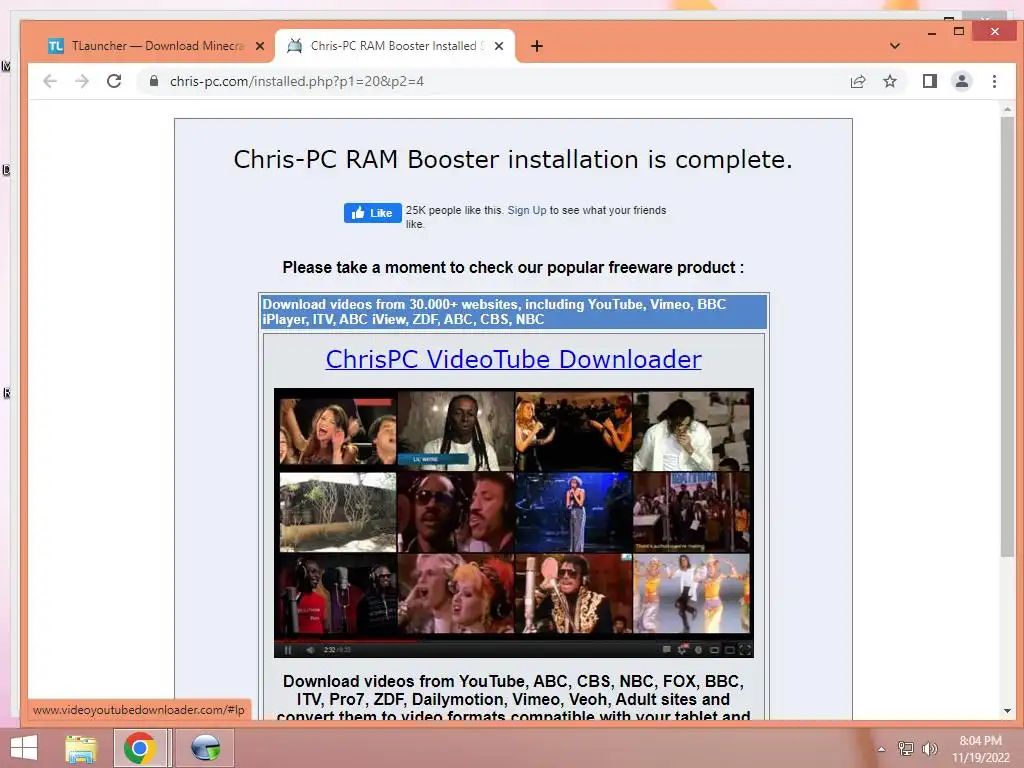The image size is (1024, 768).
Task: Click the Facebook Like button
Action: (x=372, y=213)
